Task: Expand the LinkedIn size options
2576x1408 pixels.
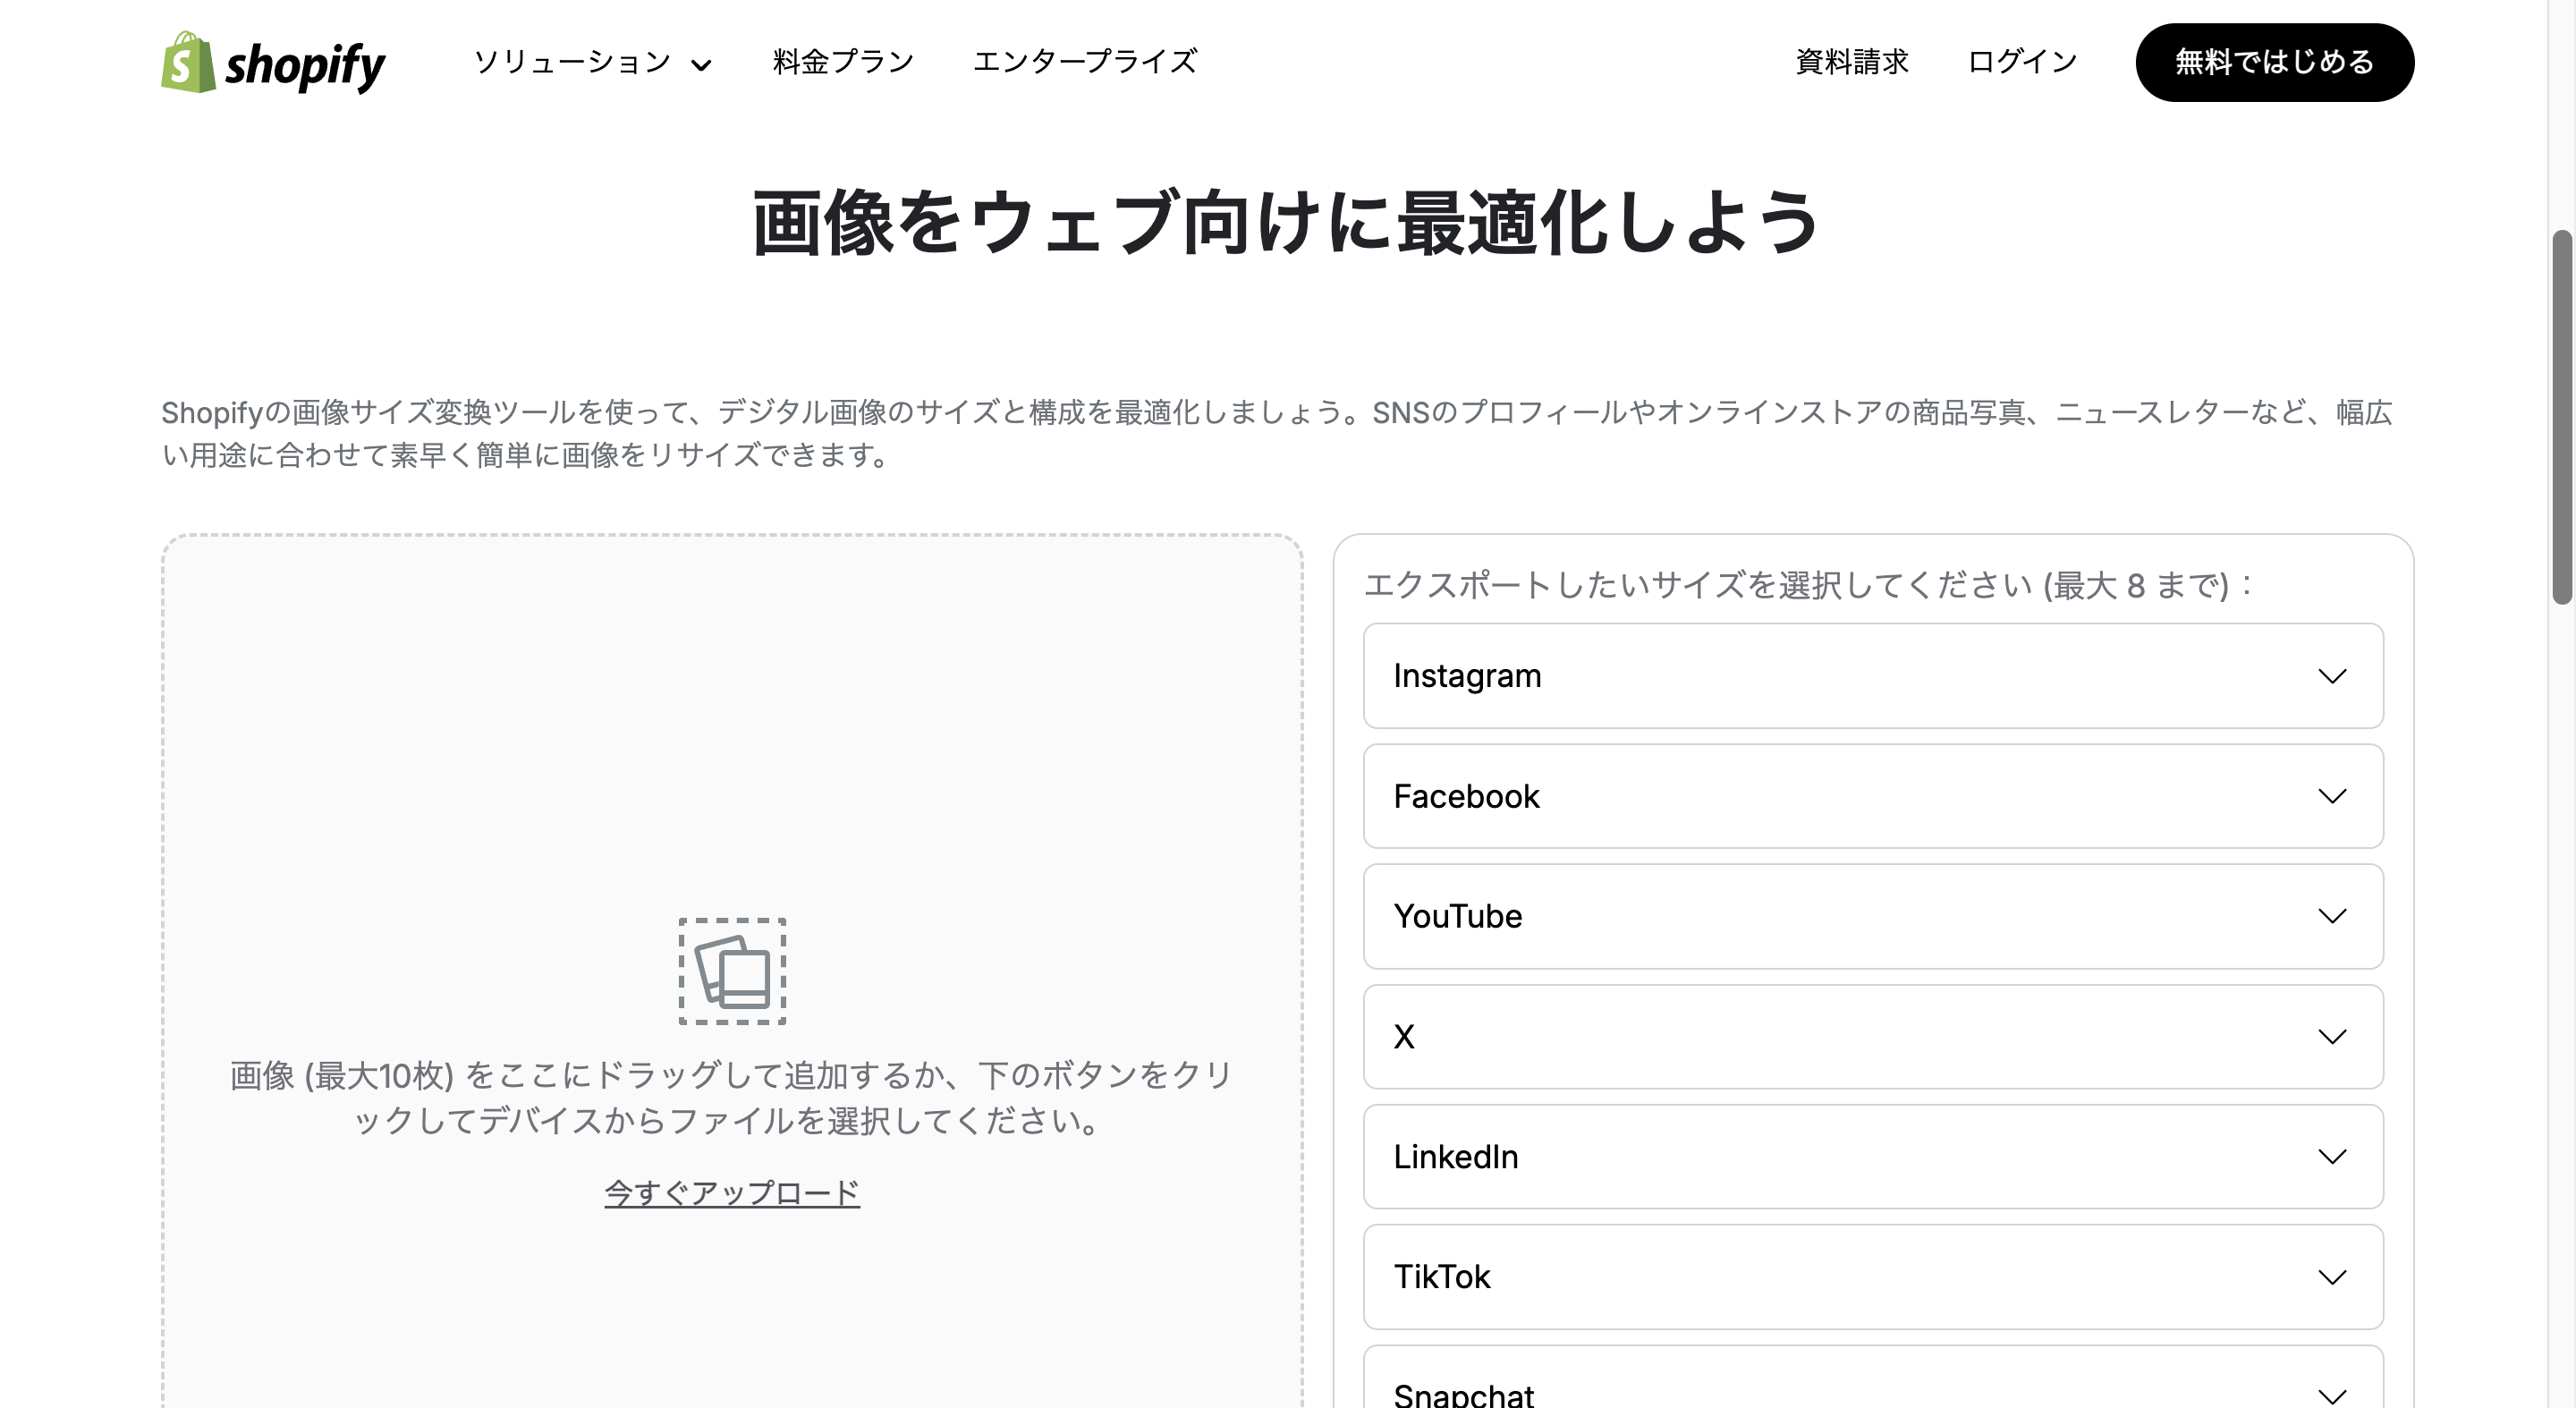Action: (1873, 1156)
